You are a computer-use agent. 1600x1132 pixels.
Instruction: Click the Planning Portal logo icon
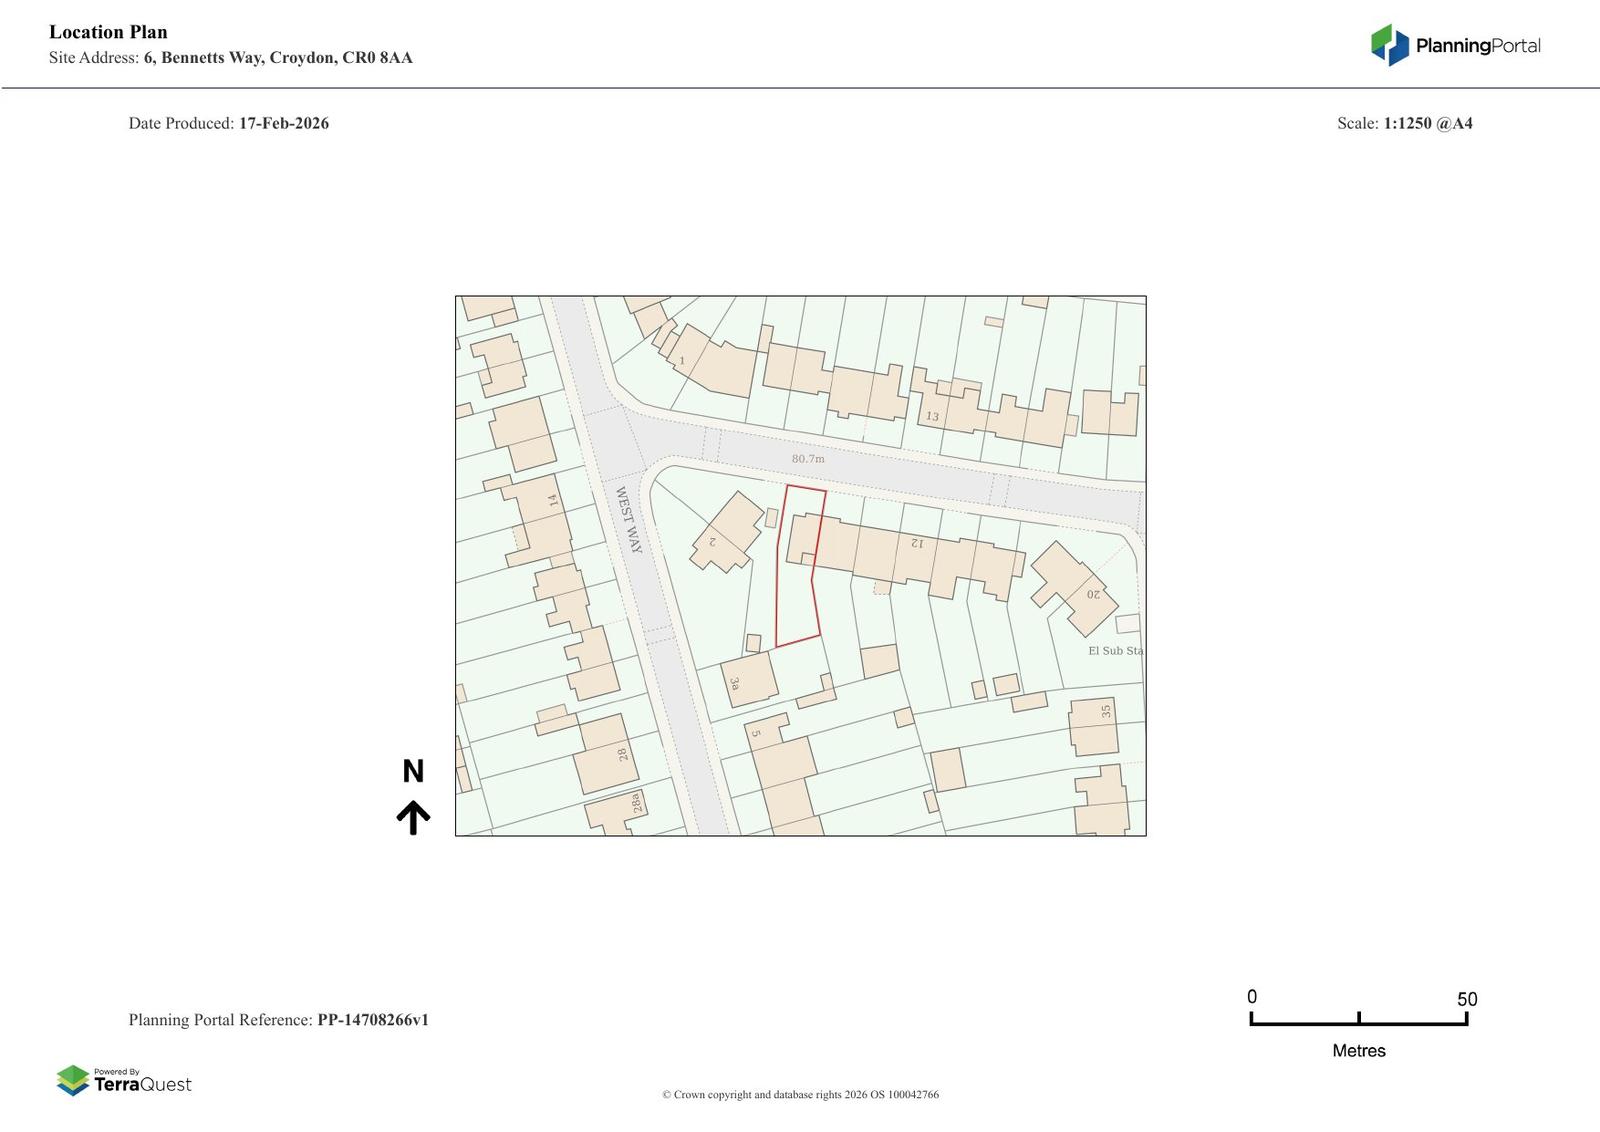click(1389, 45)
